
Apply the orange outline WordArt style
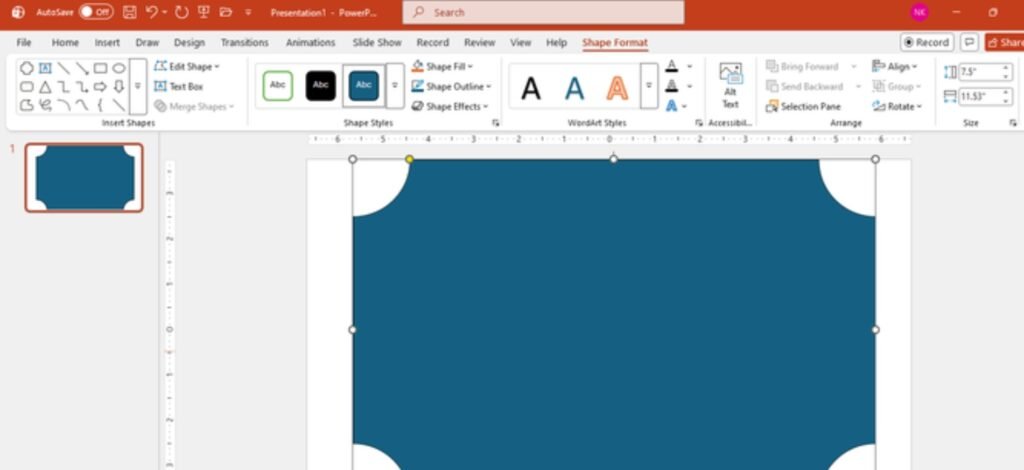tap(616, 87)
